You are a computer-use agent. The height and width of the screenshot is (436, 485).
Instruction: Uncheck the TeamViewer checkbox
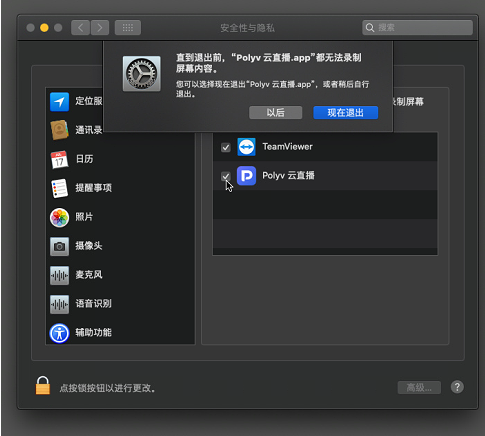pos(226,147)
